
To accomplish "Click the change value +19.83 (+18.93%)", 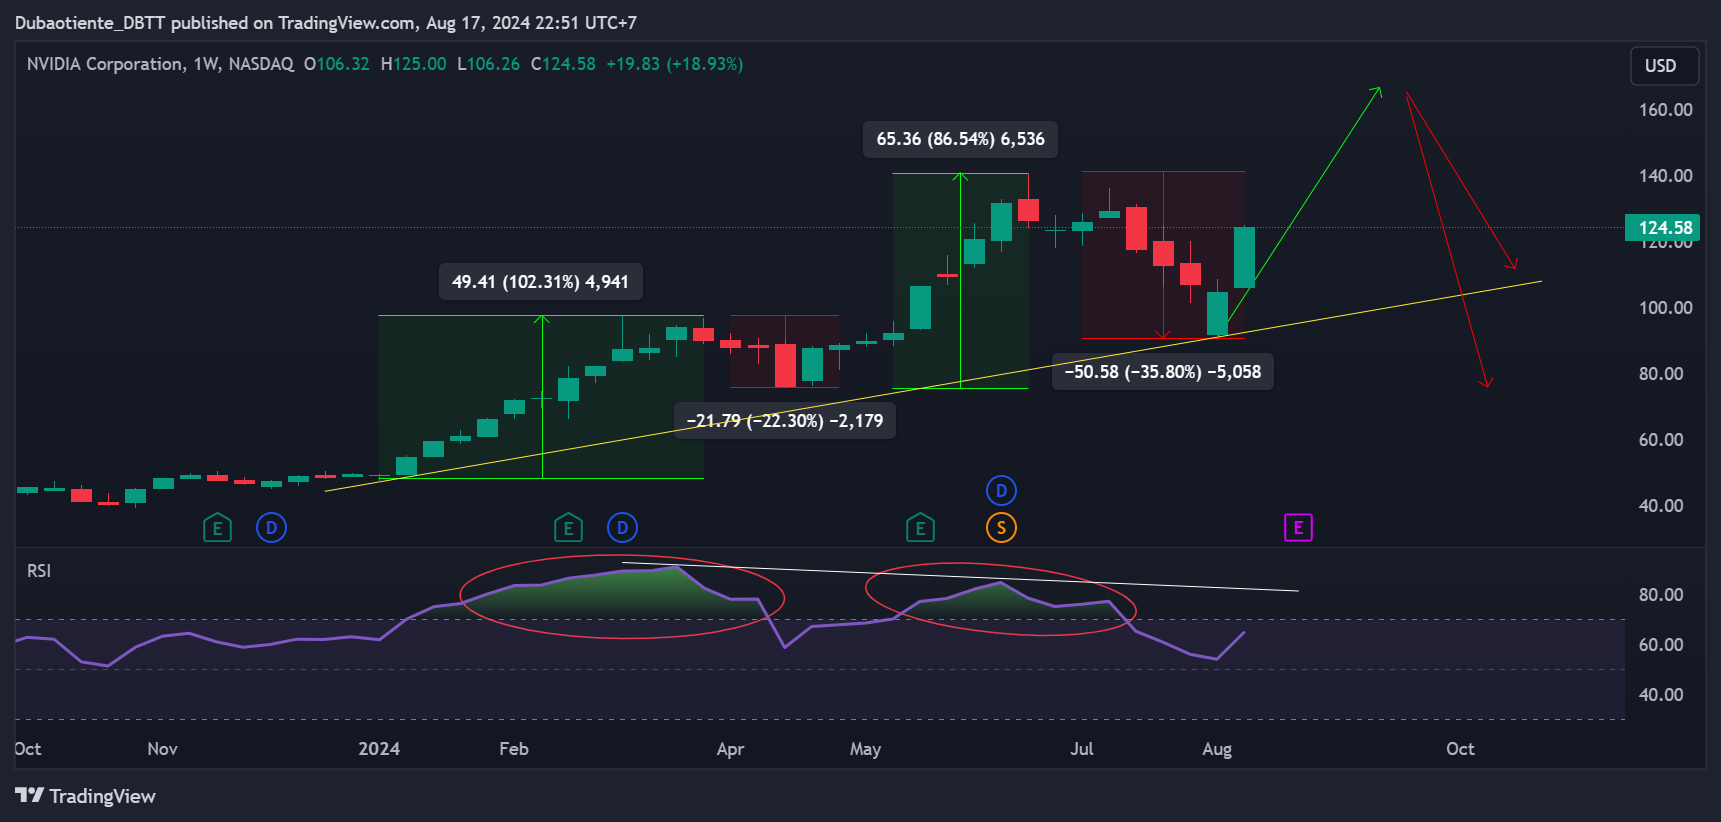I will tap(675, 64).
